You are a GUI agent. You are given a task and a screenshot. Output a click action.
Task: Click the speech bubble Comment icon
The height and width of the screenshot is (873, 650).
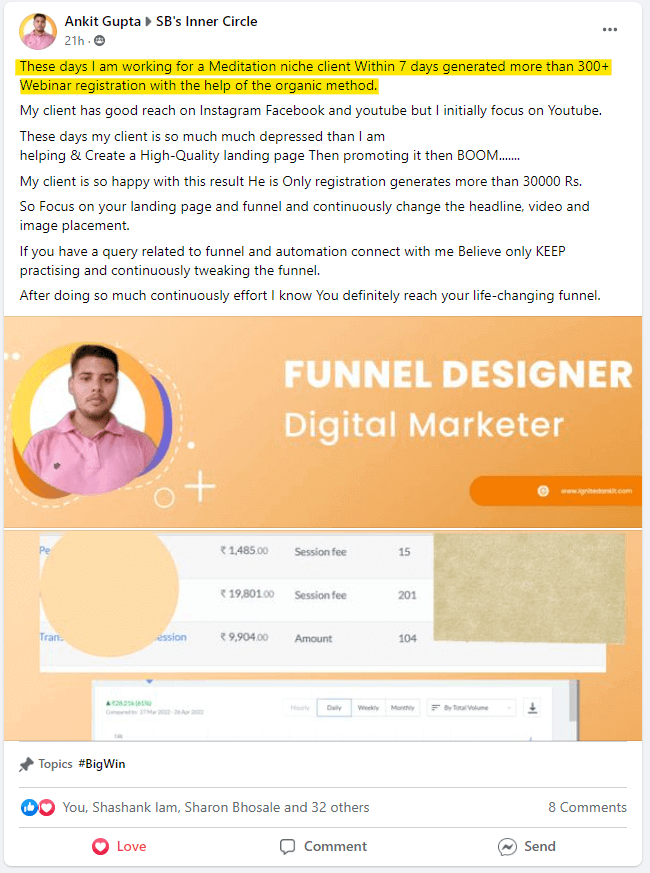click(x=287, y=847)
